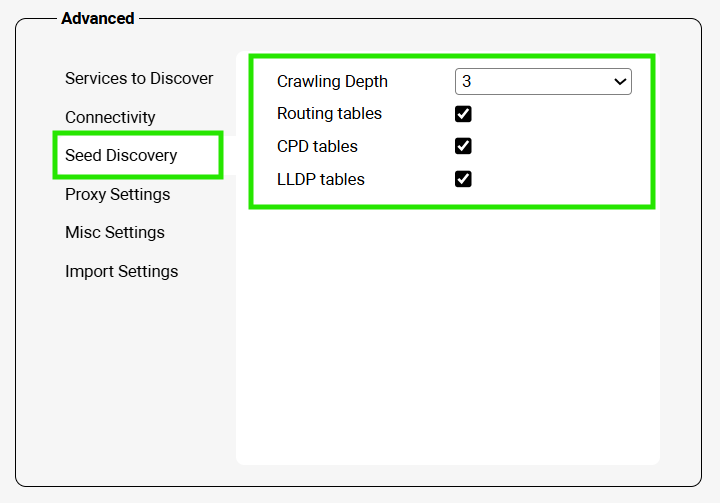Open the Import Settings section
This screenshot has height=503, width=720.
tap(121, 271)
